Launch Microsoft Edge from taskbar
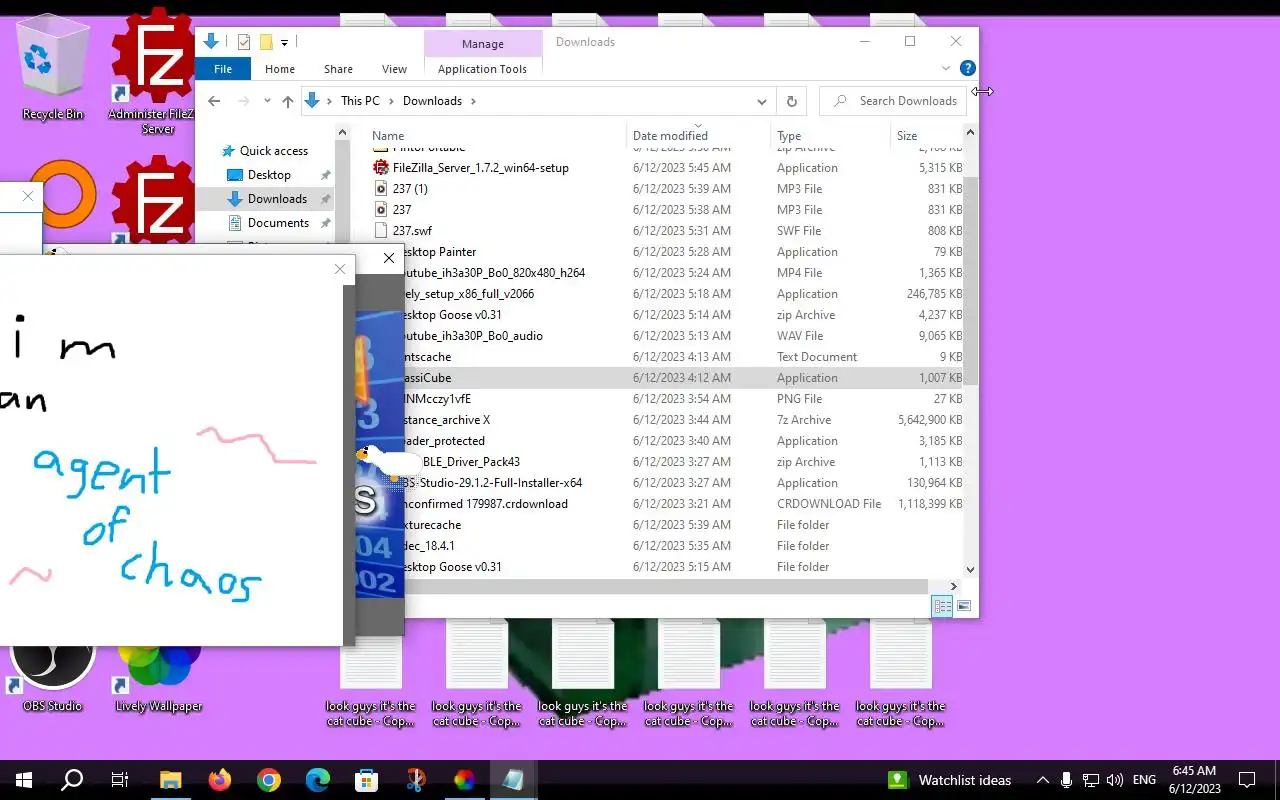The image size is (1280, 800). point(317,780)
